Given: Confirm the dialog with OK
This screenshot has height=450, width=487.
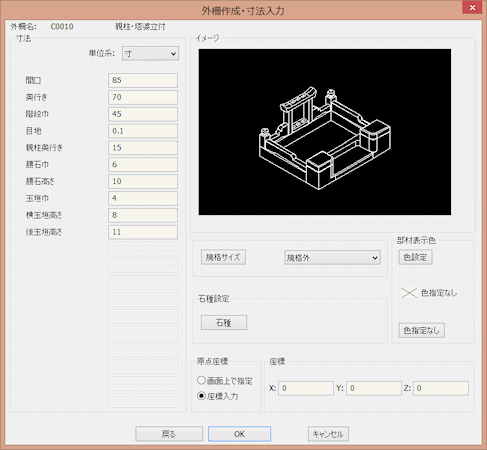Looking at the screenshot, I should tap(239, 434).
